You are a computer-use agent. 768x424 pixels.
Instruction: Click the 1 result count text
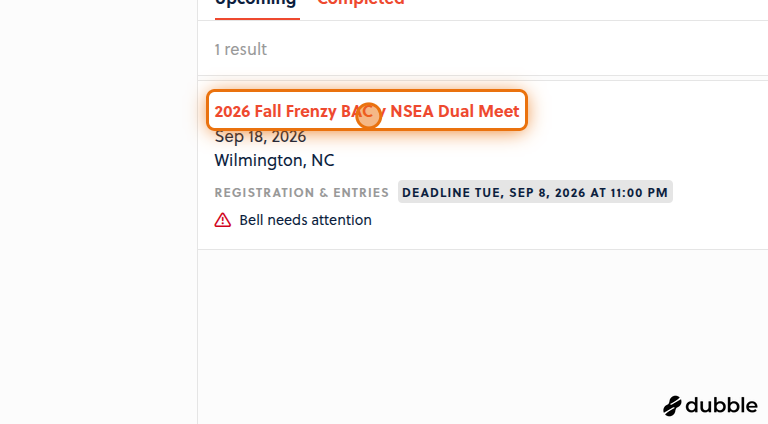point(240,49)
